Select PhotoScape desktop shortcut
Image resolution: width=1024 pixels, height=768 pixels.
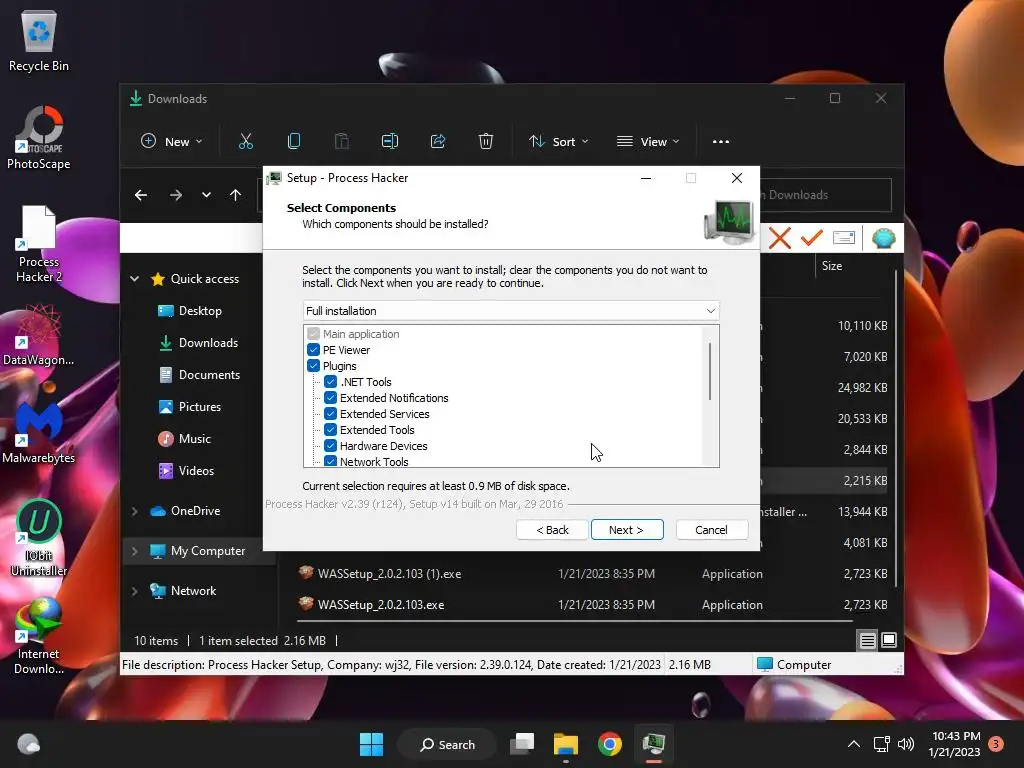tap(39, 138)
